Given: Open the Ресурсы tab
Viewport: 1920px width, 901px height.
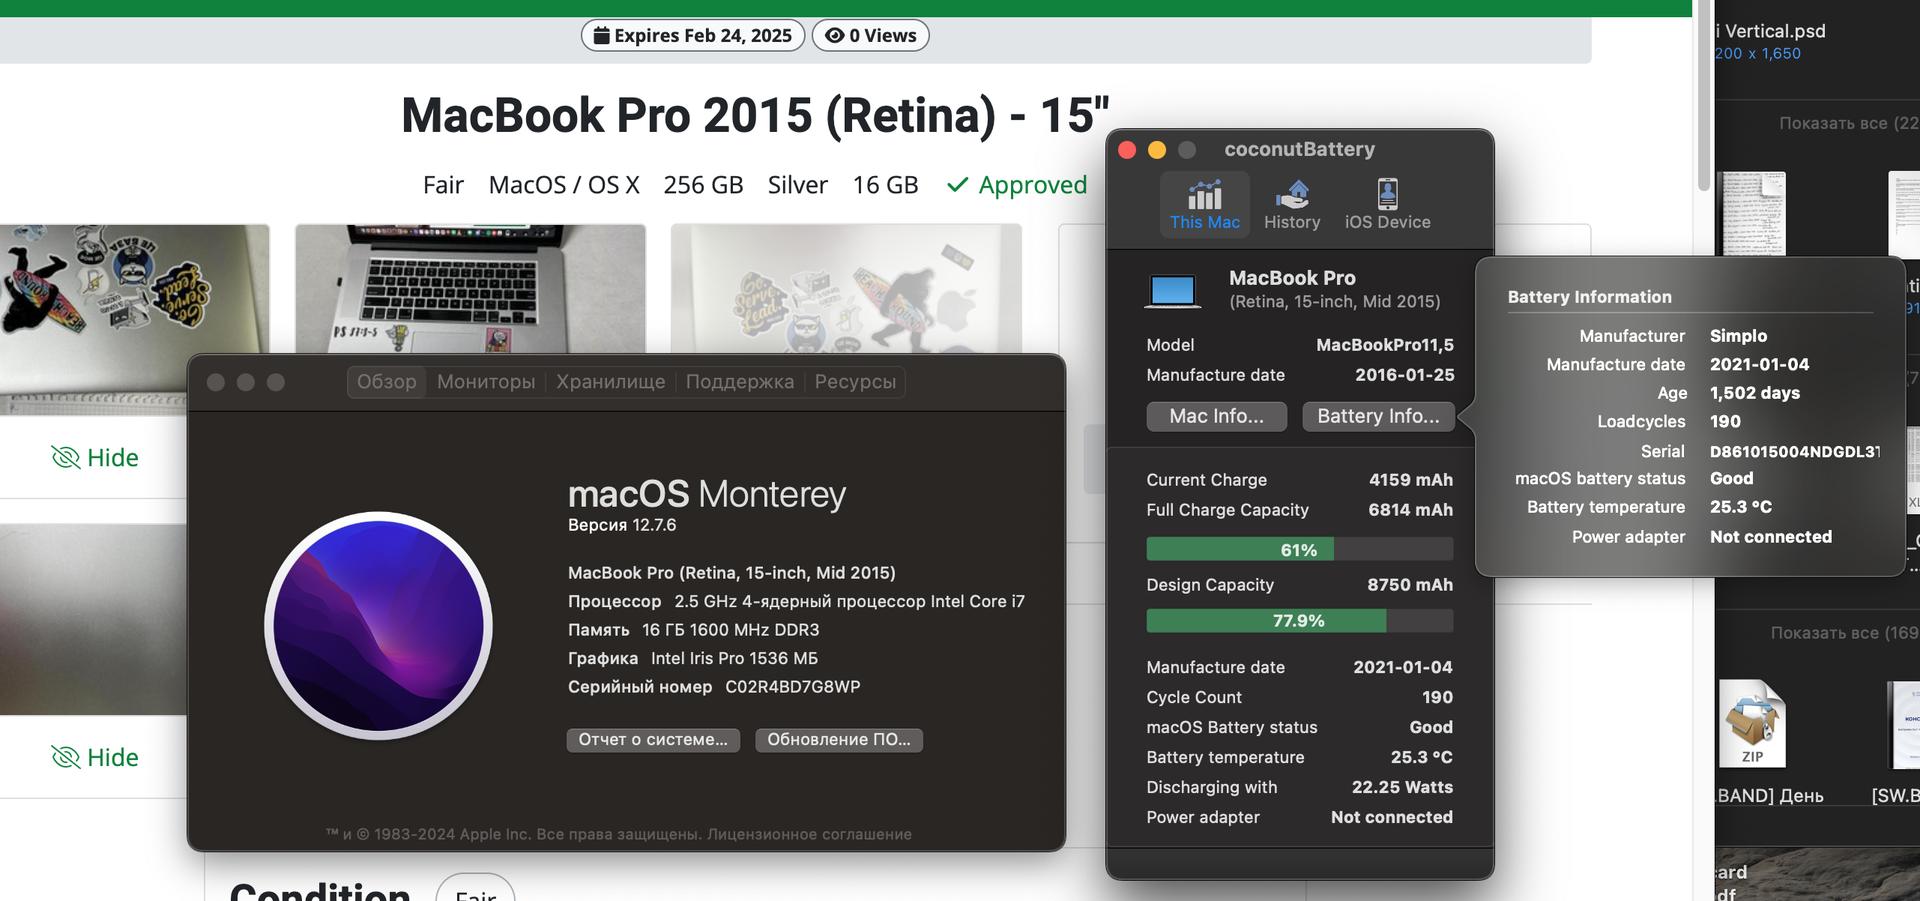Looking at the screenshot, I should pyautogui.click(x=855, y=382).
